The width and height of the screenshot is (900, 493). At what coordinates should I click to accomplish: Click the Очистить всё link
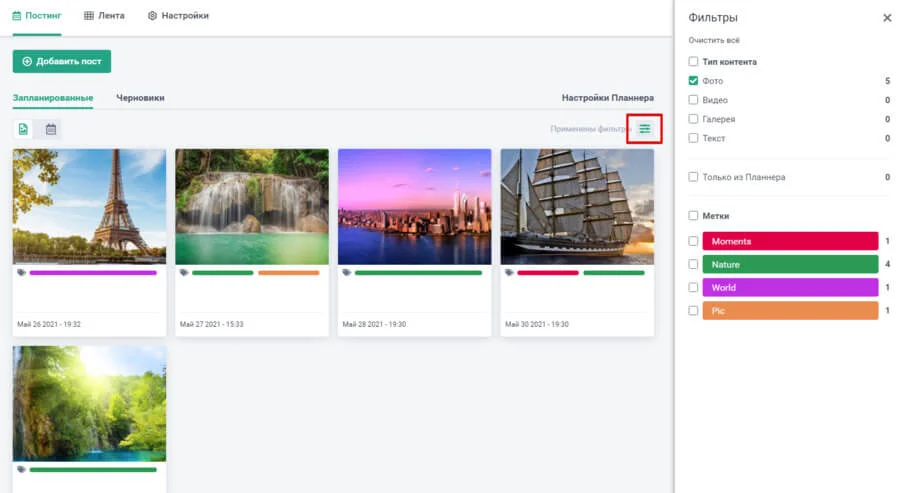coord(714,40)
